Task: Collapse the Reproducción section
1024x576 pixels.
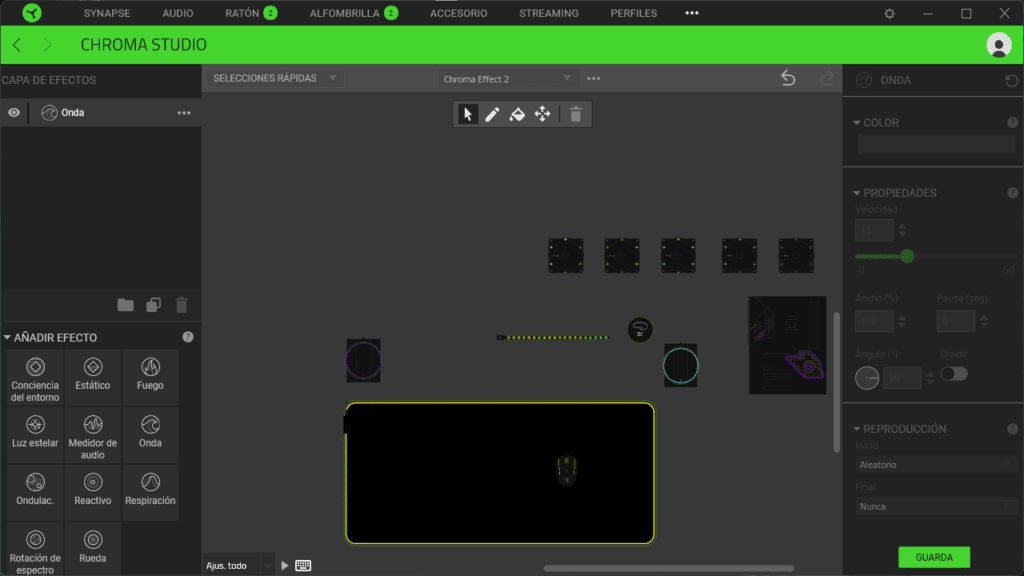Action: point(856,429)
